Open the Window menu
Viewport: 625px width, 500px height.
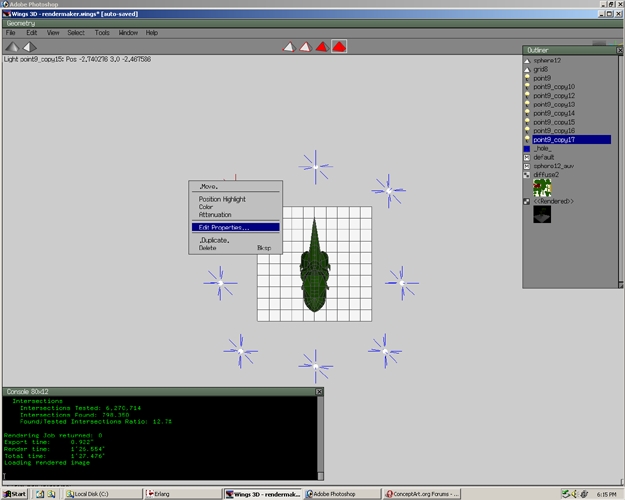[x=128, y=33]
